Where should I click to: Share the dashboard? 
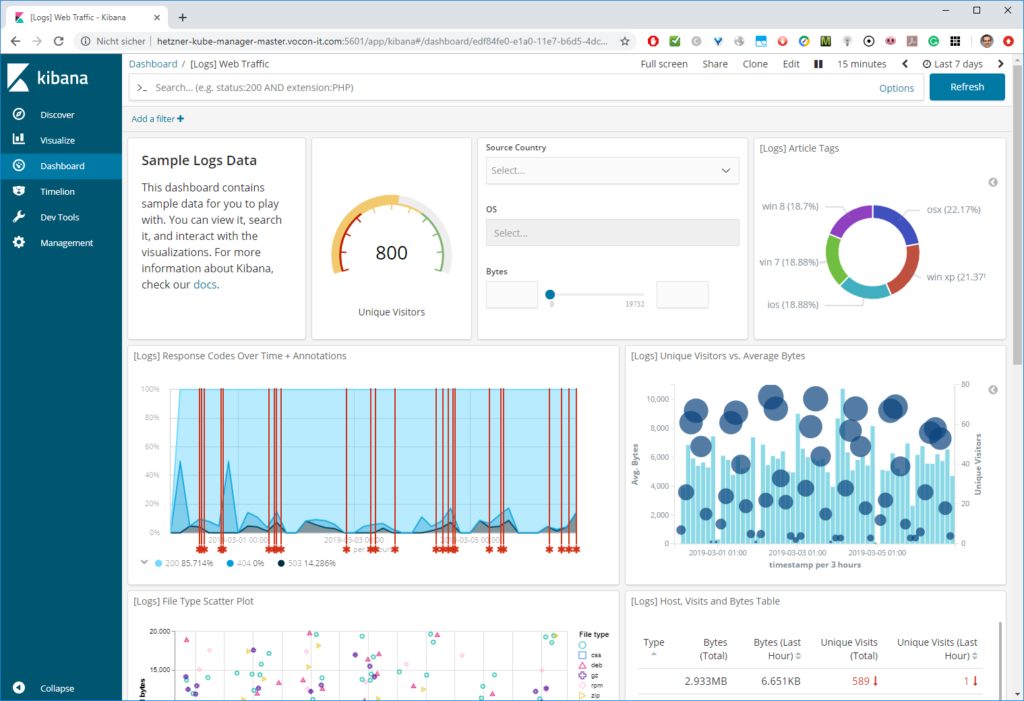715,64
